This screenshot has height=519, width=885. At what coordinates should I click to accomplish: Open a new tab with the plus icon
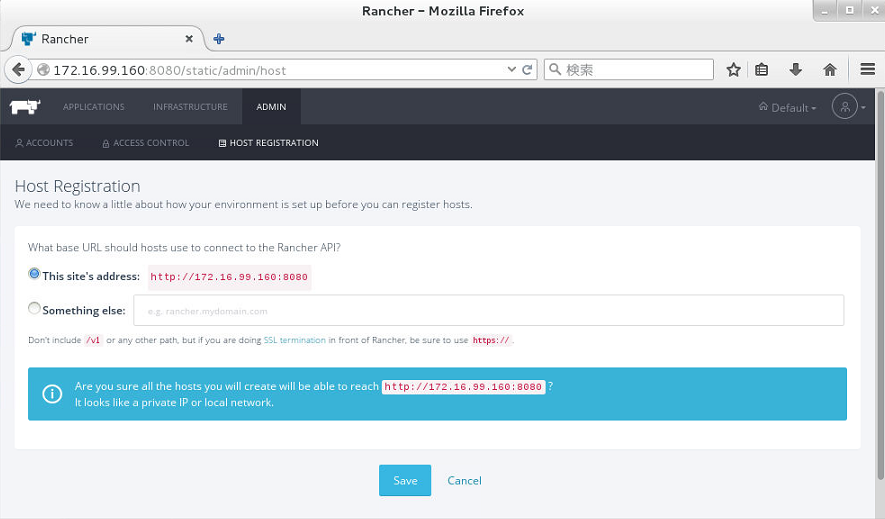coord(219,39)
